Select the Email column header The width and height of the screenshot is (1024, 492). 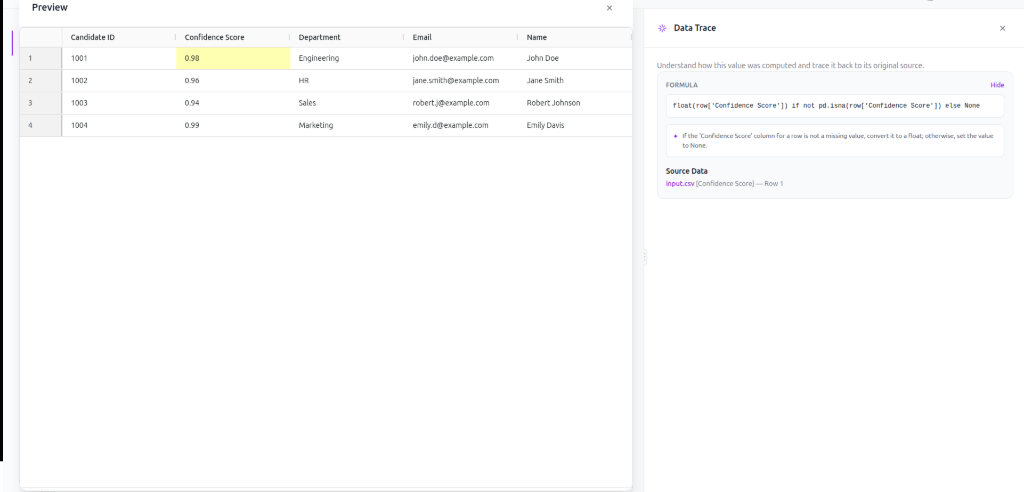tap(461, 37)
